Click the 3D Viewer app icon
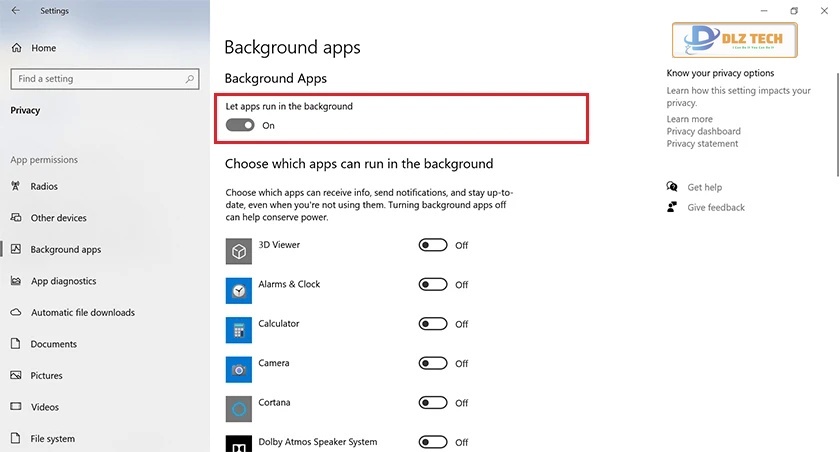Screen dimensions: 840x452 coord(238,251)
